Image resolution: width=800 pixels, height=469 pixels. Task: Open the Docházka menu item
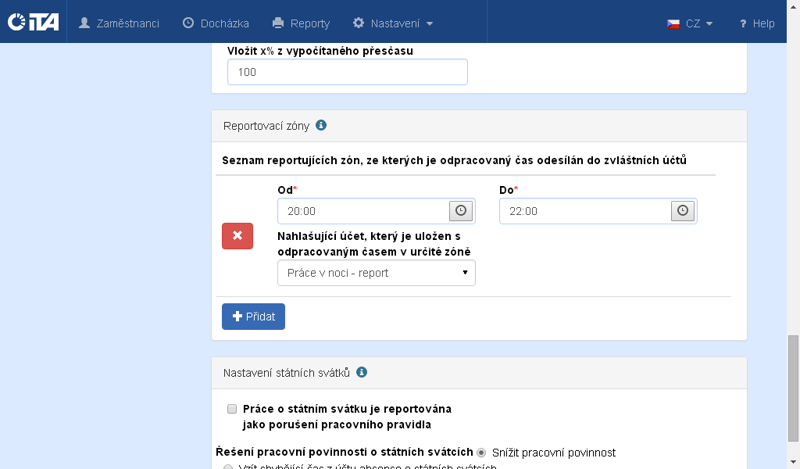tap(215, 23)
